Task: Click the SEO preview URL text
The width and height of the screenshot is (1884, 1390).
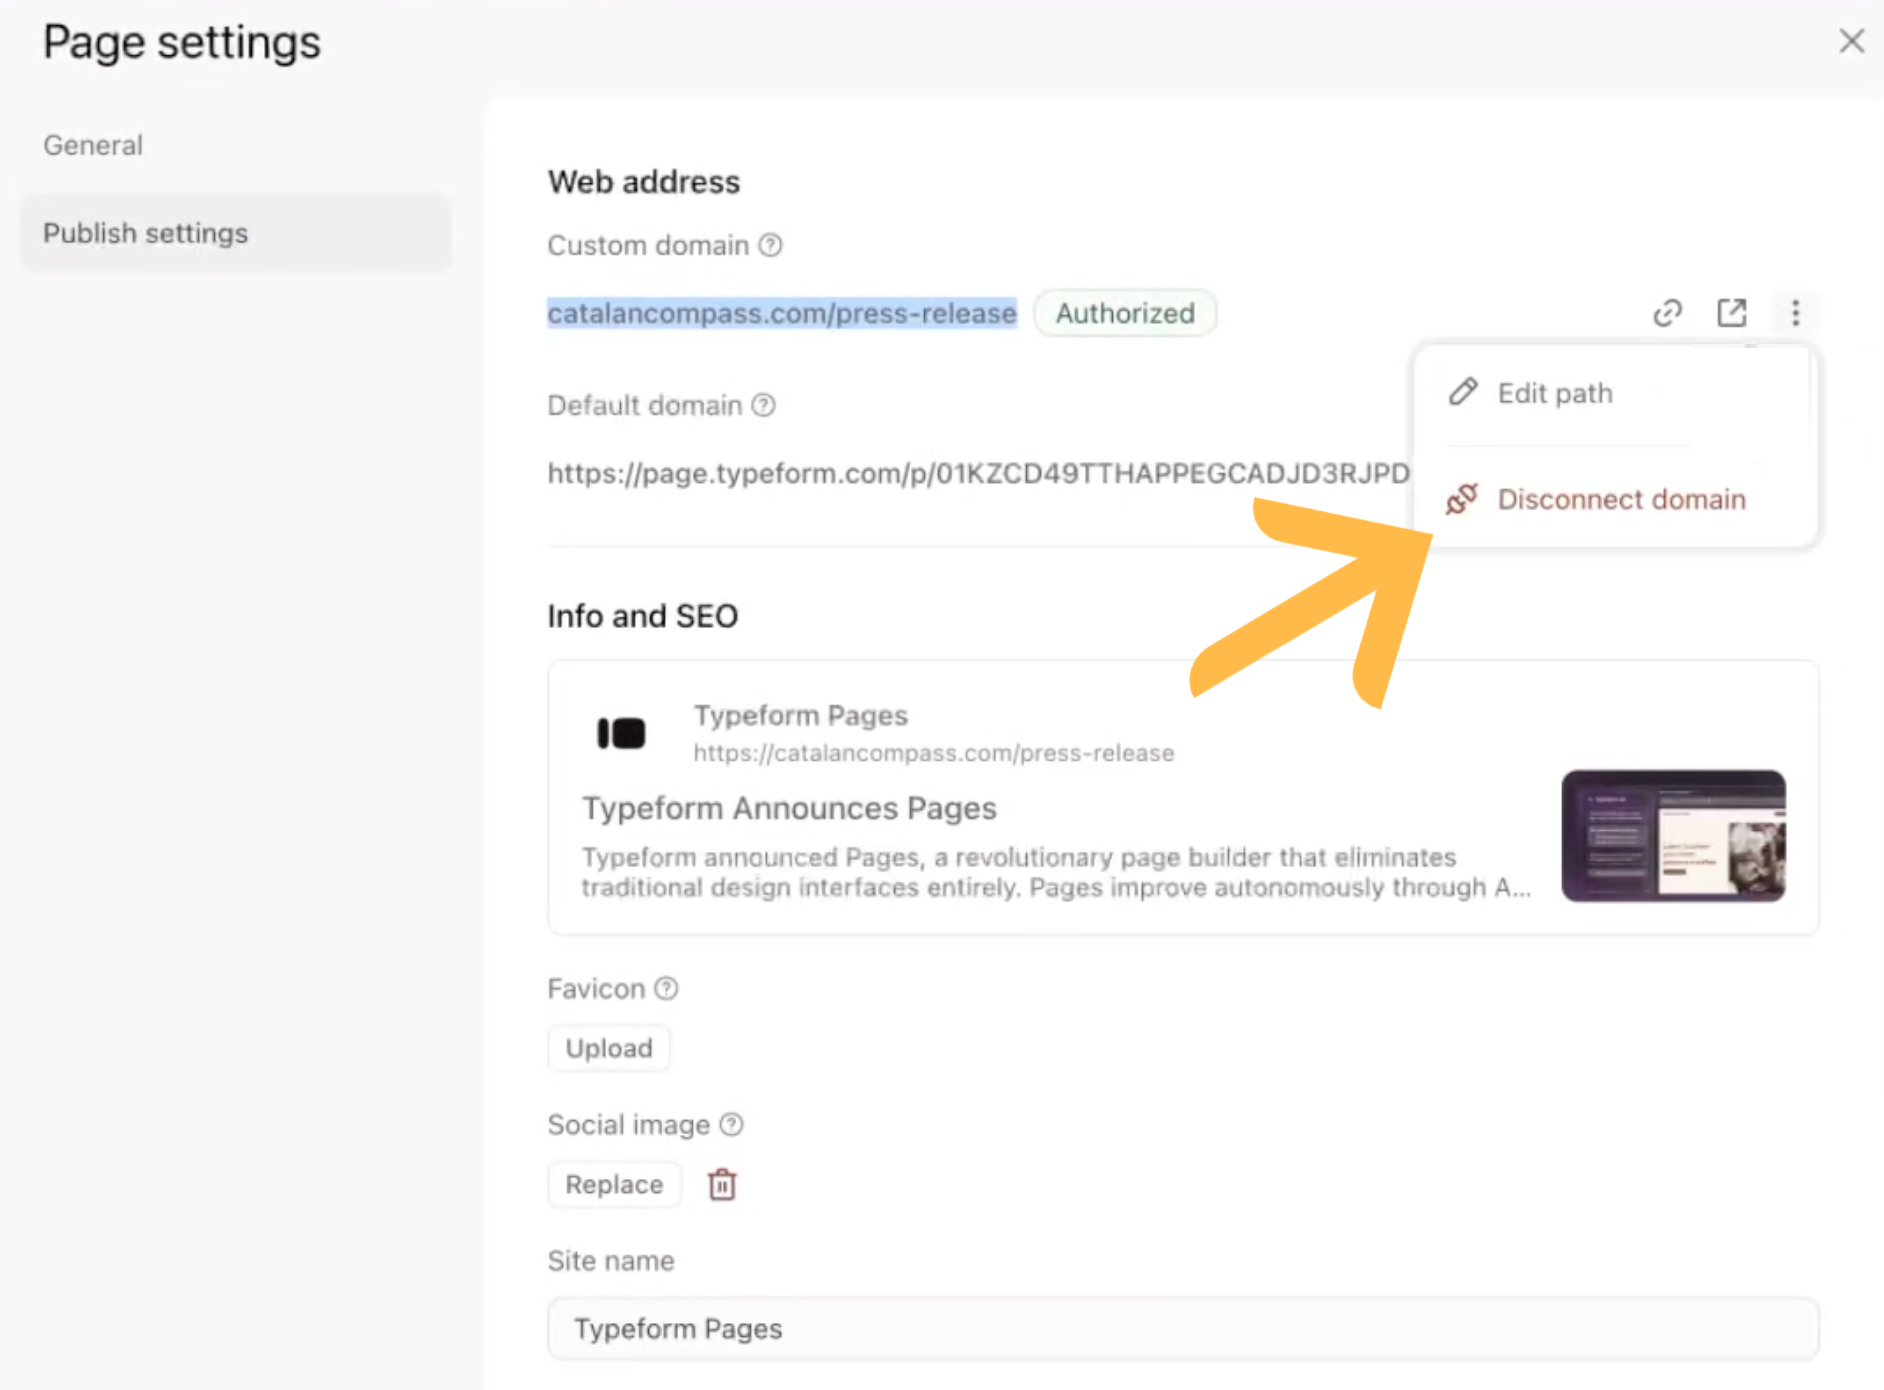Action: (934, 753)
